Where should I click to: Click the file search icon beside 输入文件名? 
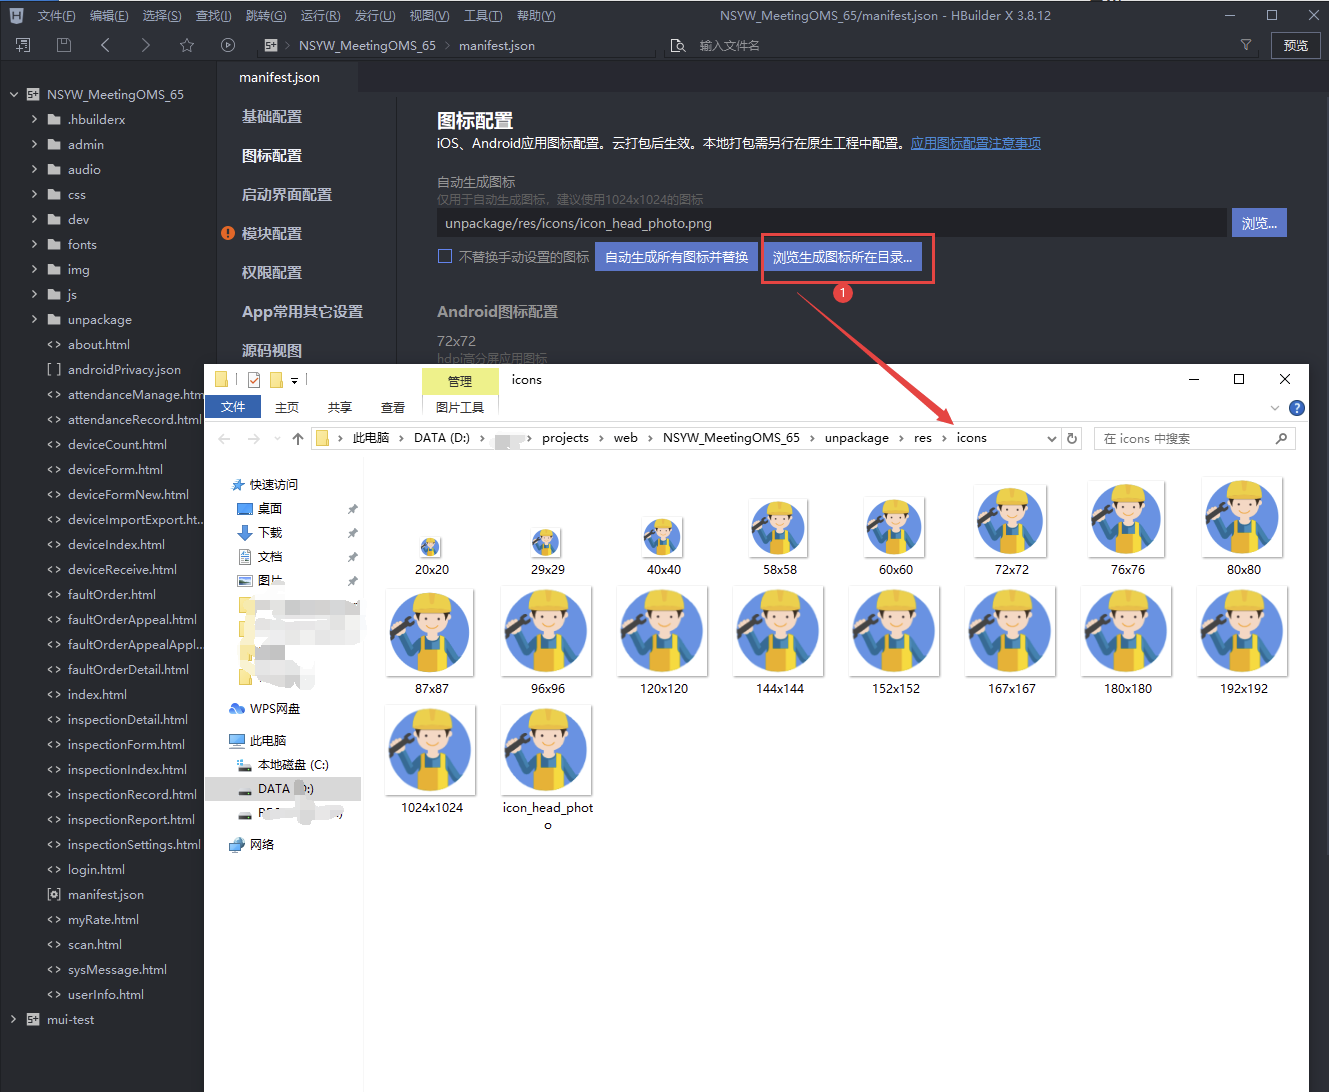678,46
